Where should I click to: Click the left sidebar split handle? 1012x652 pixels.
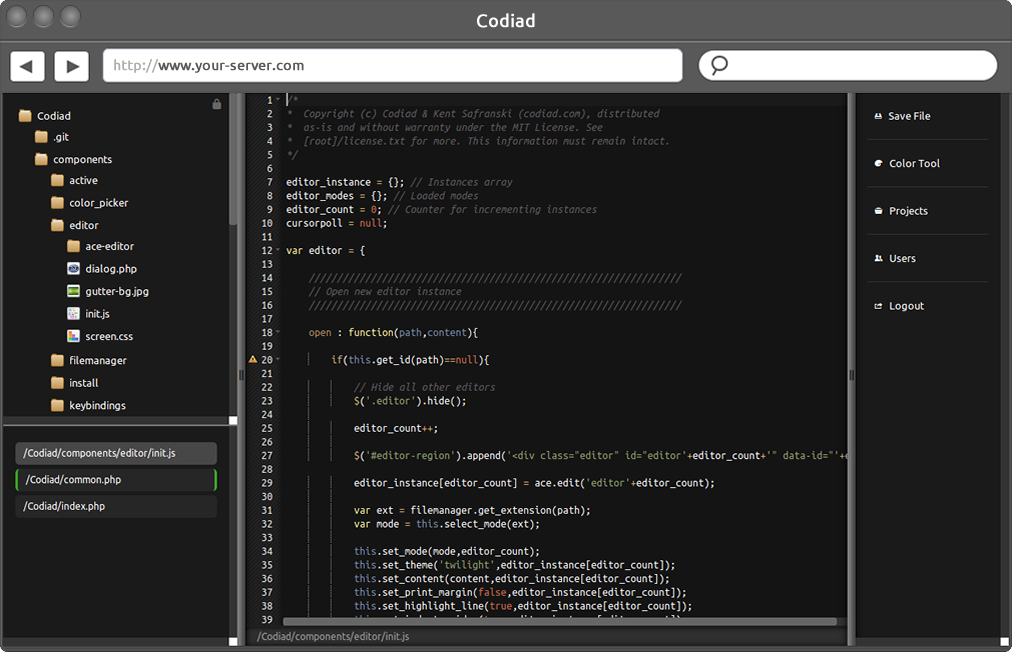(241, 374)
